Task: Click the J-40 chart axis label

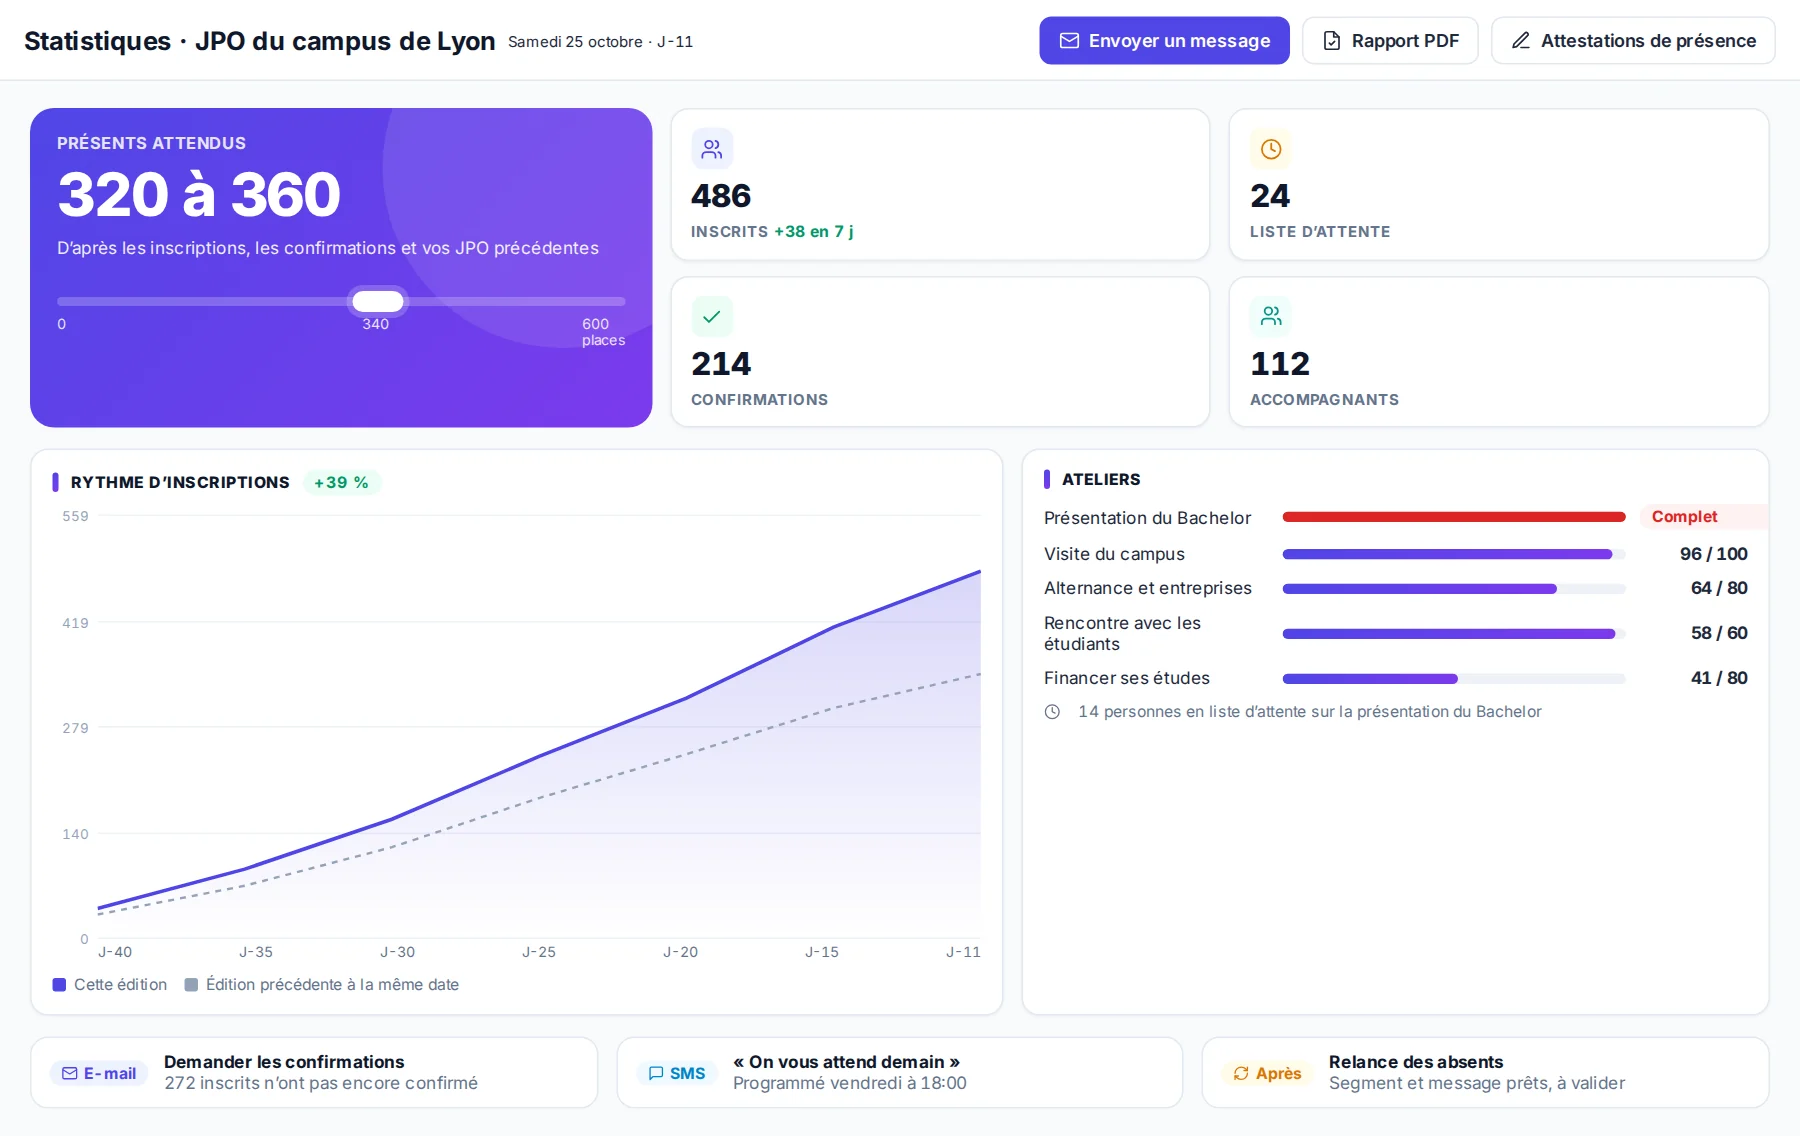Action: 115,952
